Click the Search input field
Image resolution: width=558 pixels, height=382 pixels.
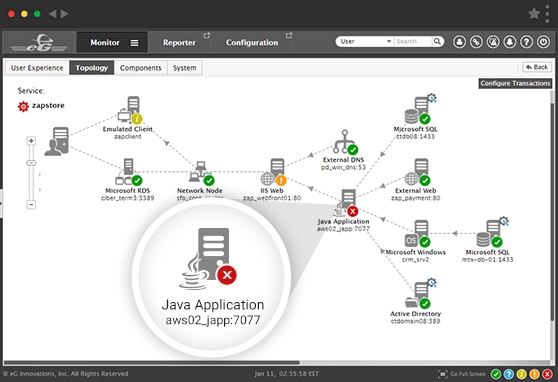pyautogui.click(x=413, y=42)
